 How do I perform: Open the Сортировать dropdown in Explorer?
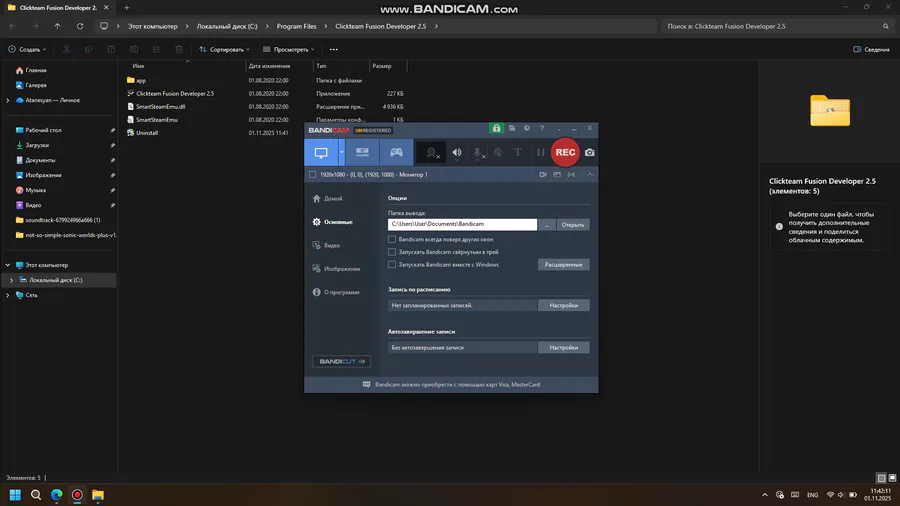point(224,49)
